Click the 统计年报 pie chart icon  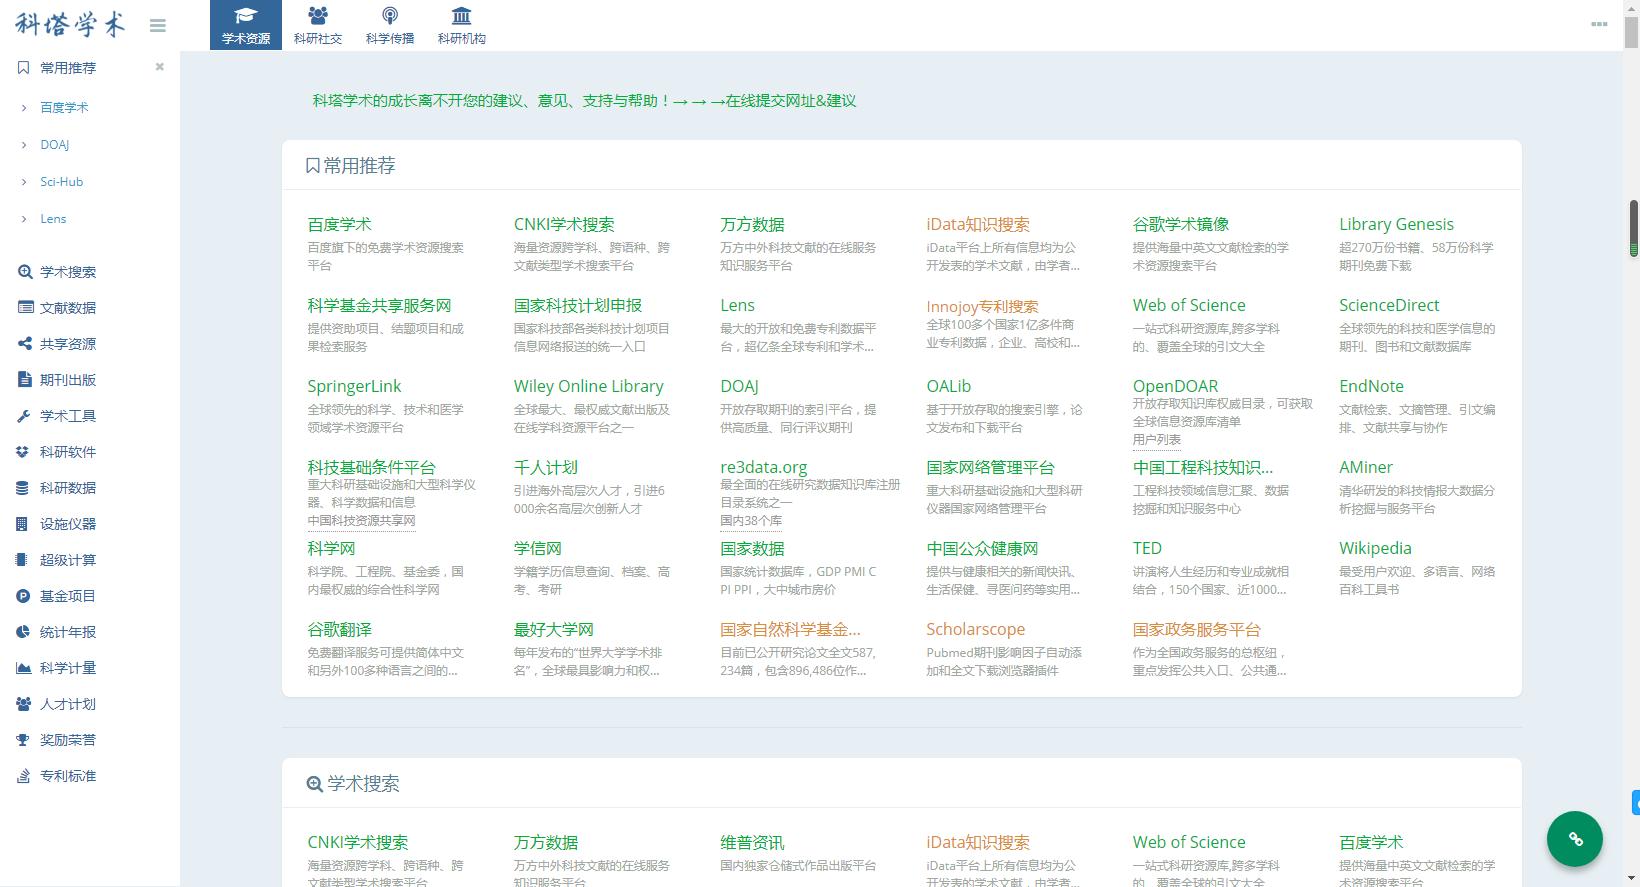25,632
